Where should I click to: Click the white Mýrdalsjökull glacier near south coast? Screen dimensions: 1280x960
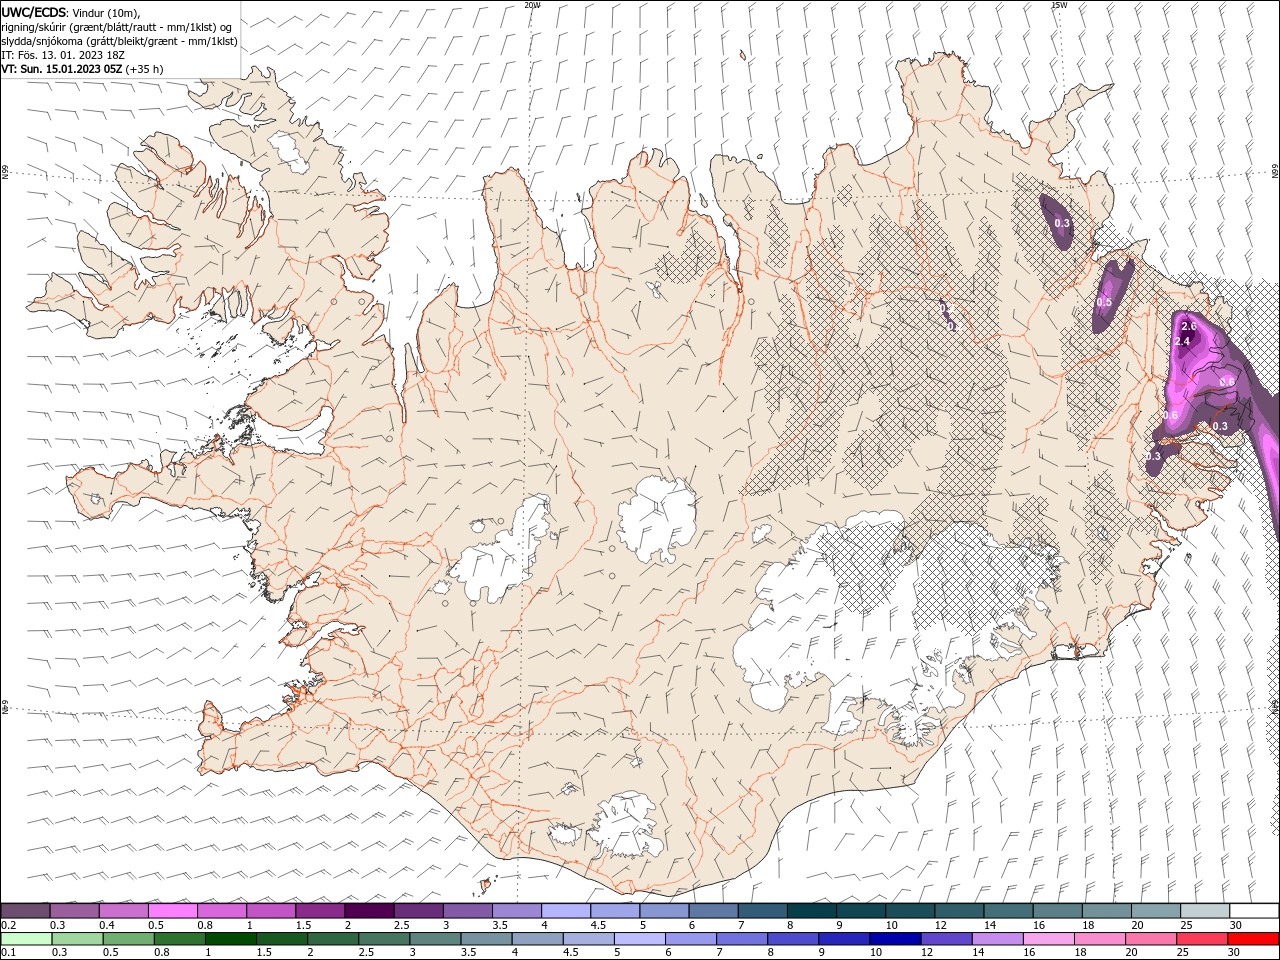tap(627, 825)
